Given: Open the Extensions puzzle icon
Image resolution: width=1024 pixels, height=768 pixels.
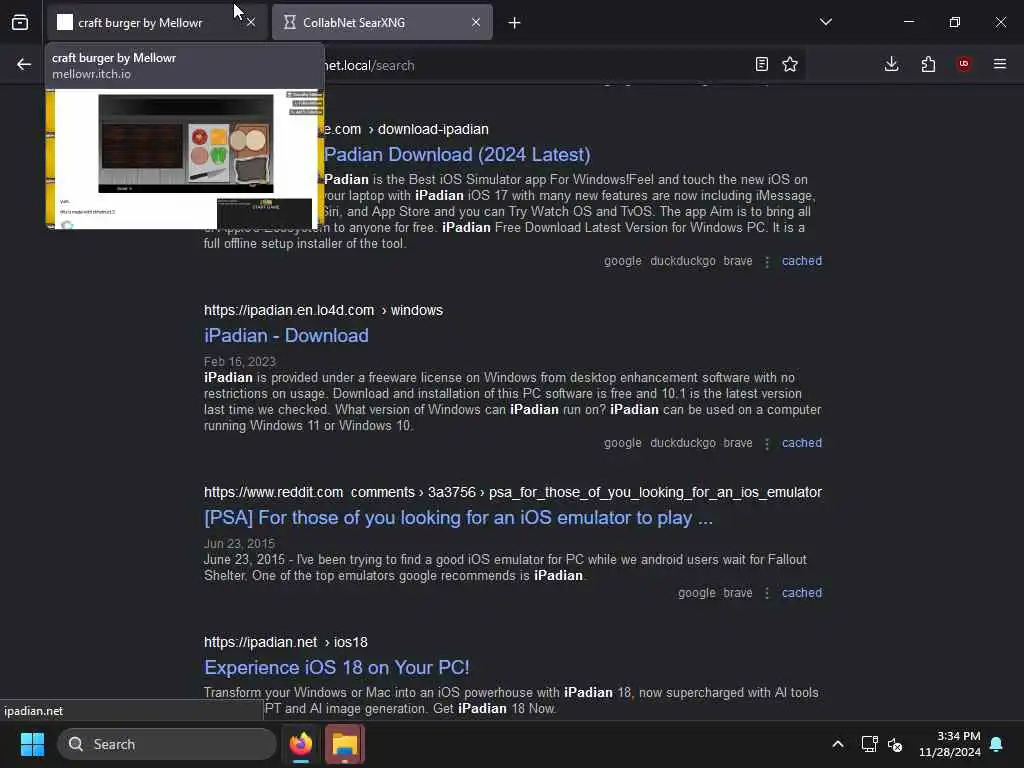Looking at the screenshot, I should click(928, 64).
